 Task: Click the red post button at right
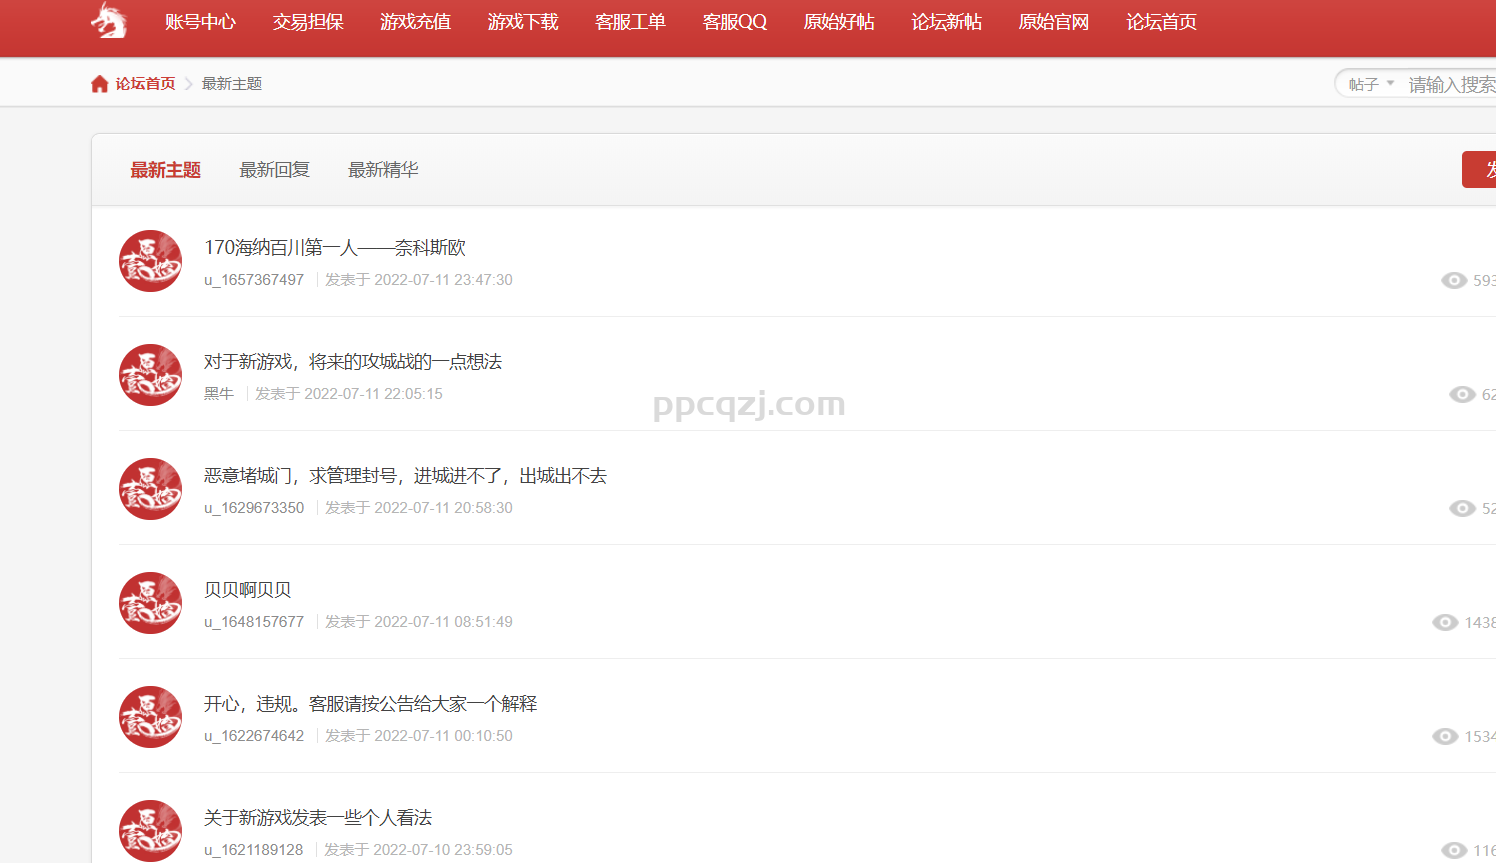click(x=1480, y=170)
